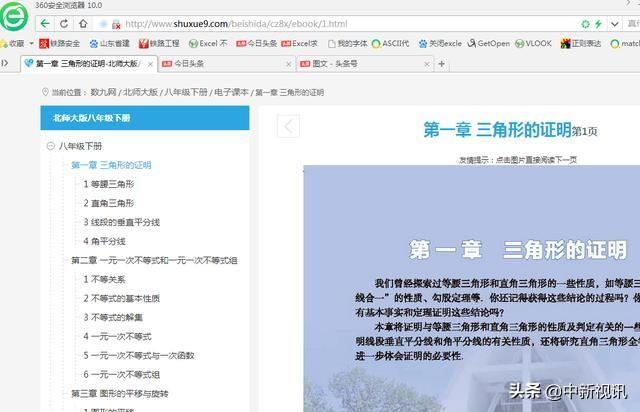Viewport: 640px width, 412px height.
Task: Reload the page with refresh icon
Action: (64, 24)
